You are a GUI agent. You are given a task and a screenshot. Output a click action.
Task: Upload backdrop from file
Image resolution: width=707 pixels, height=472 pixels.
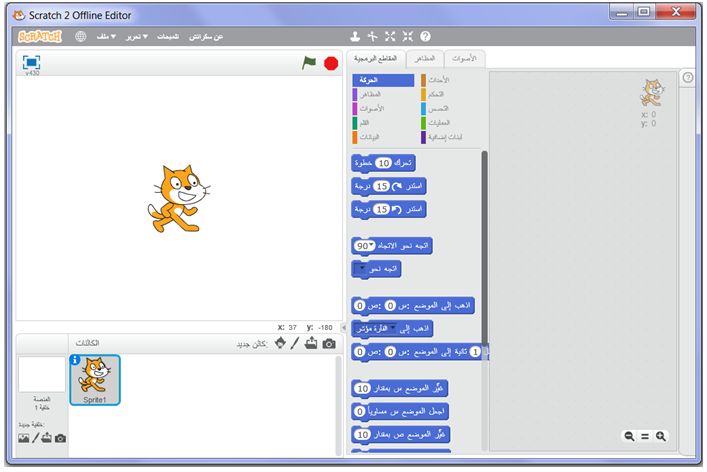(46, 438)
